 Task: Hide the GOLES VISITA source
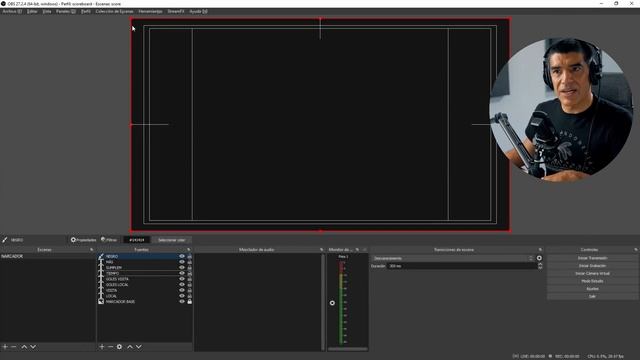(182, 279)
